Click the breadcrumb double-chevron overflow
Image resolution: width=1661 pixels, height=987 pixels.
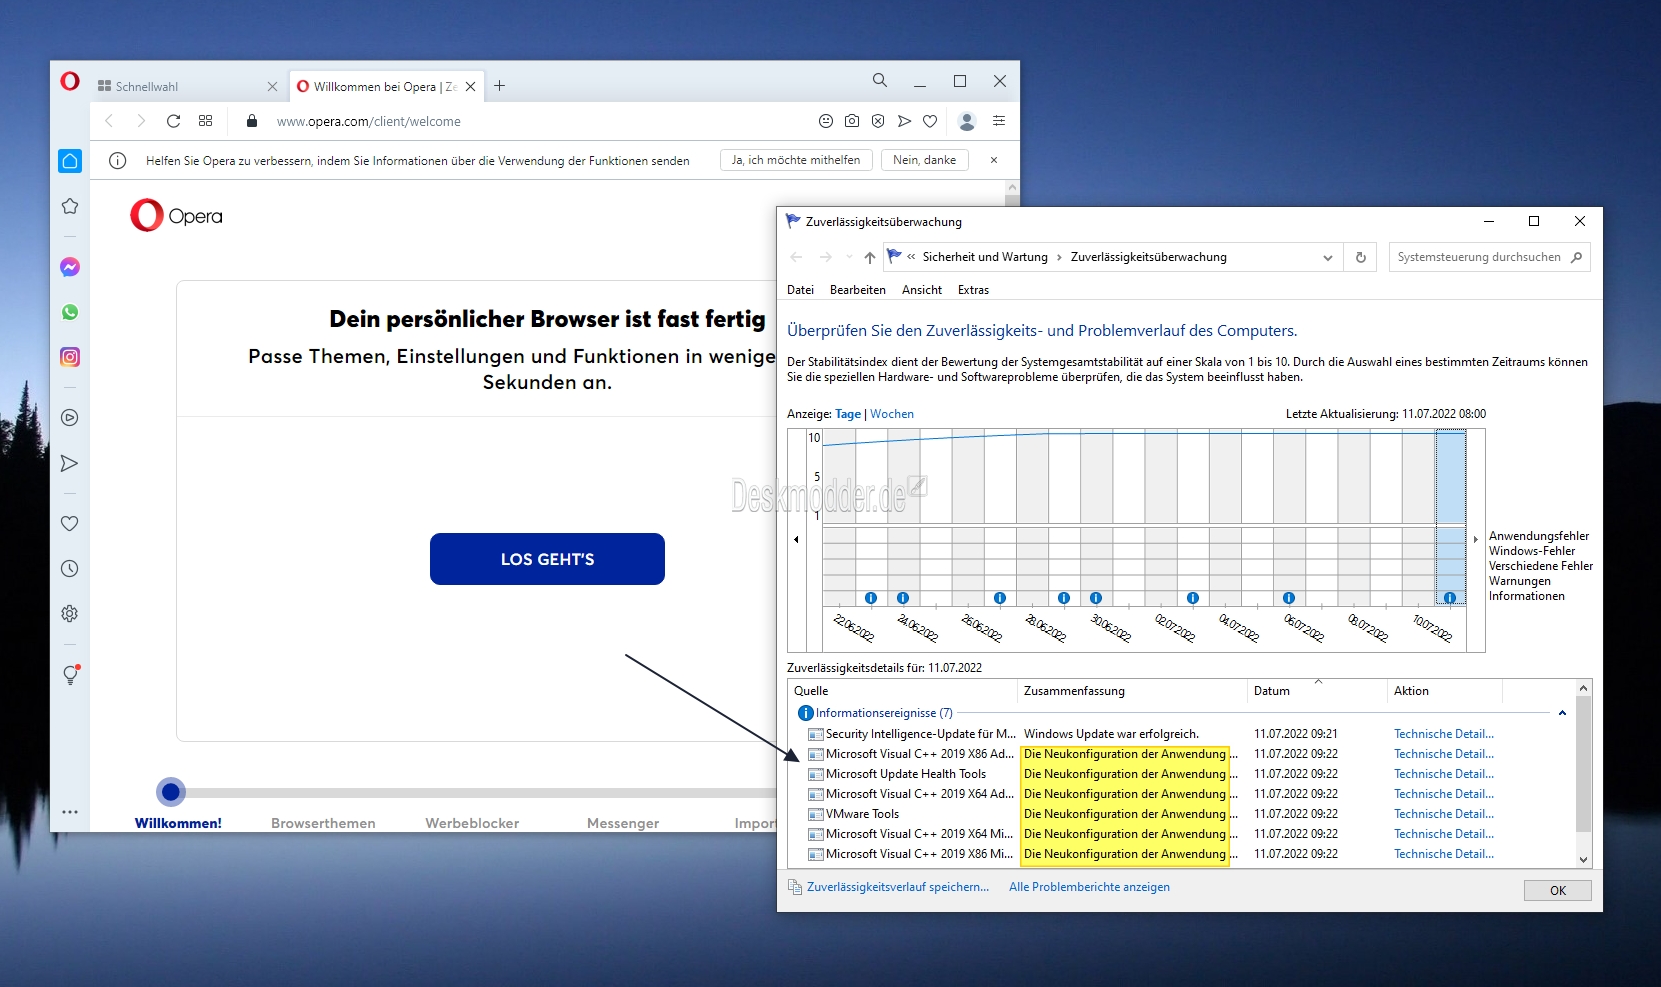(x=911, y=257)
